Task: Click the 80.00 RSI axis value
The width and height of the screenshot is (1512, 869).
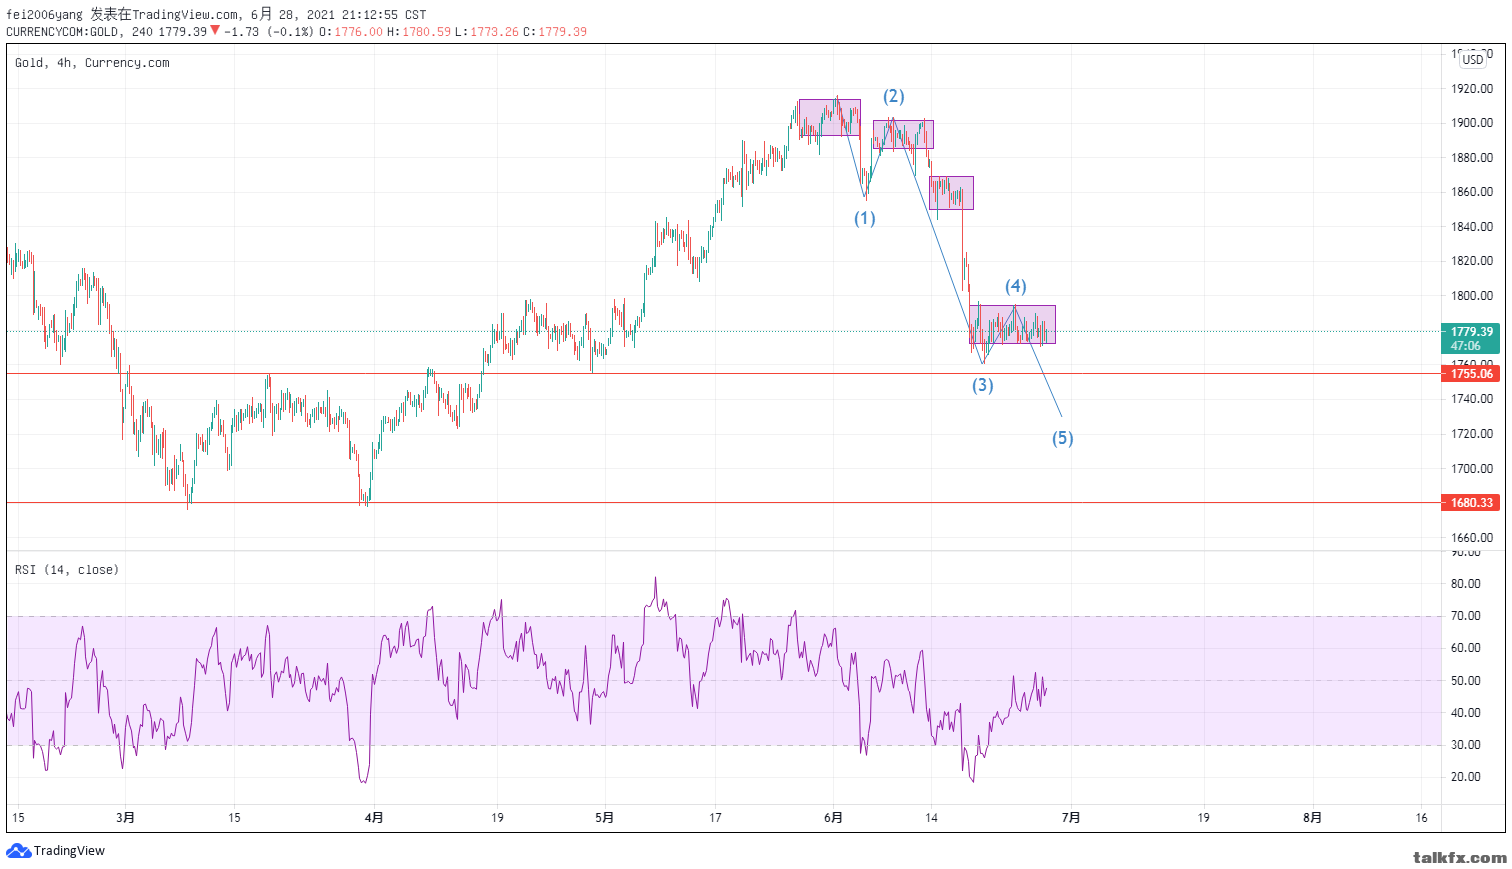Action: tap(1466, 584)
